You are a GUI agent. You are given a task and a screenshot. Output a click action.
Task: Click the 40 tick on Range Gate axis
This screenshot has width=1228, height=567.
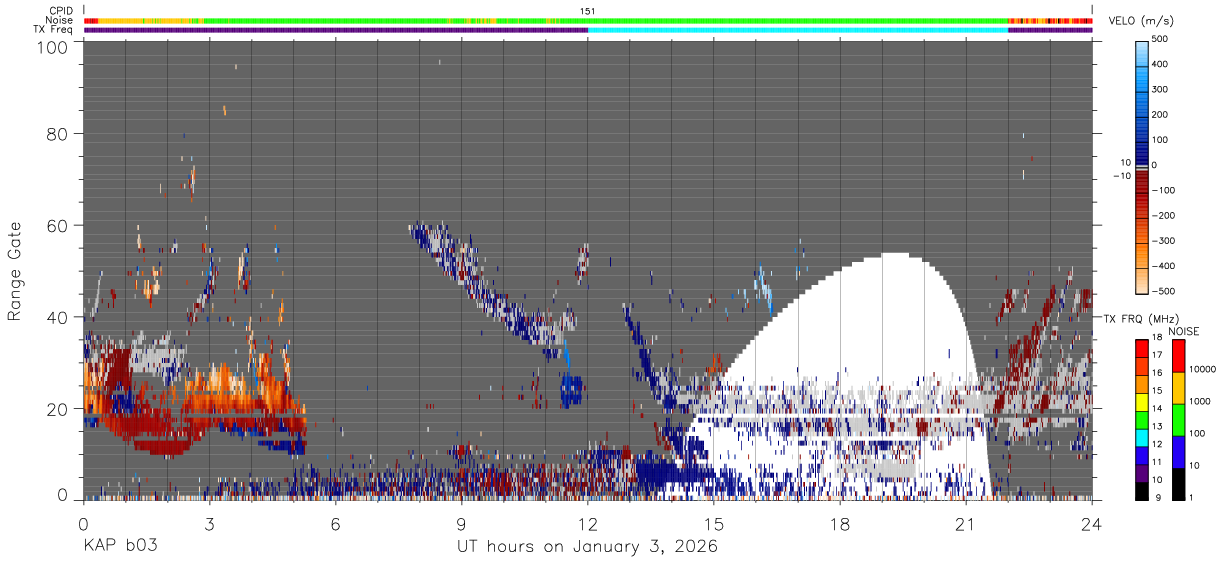pos(57,317)
